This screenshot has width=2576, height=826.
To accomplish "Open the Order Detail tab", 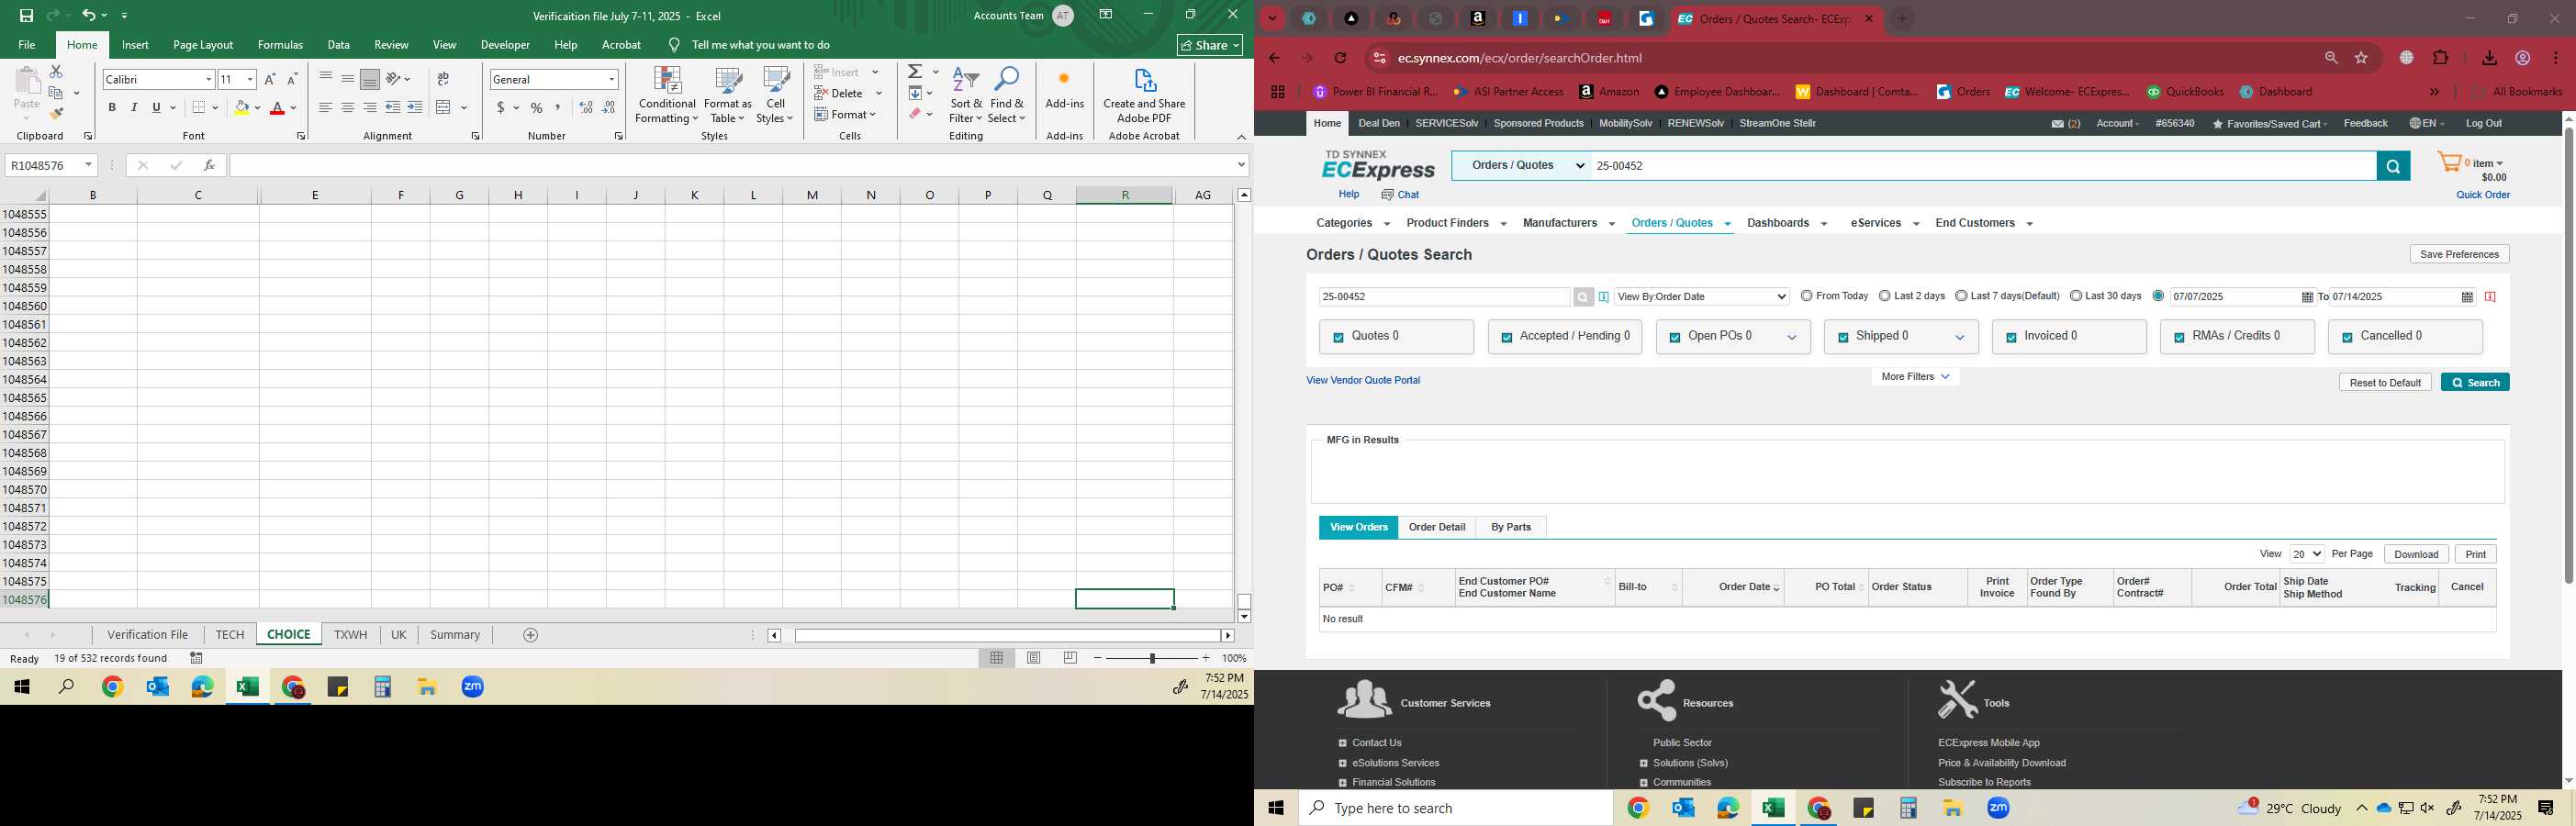I will 1437,527.
